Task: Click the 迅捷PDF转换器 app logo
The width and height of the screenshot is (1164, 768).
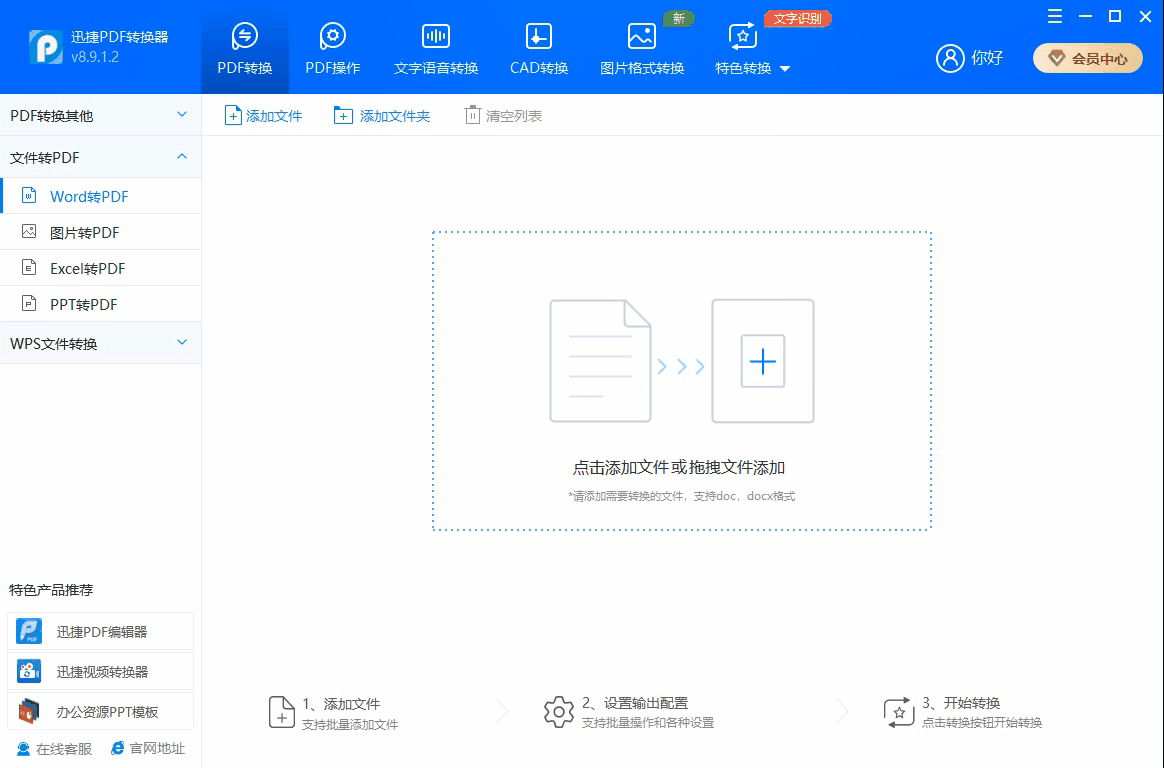Action: (x=45, y=47)
